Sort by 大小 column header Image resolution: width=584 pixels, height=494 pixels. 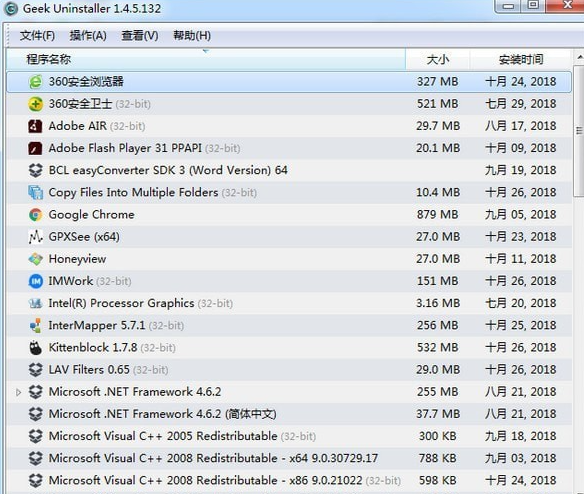coord(438,59)
